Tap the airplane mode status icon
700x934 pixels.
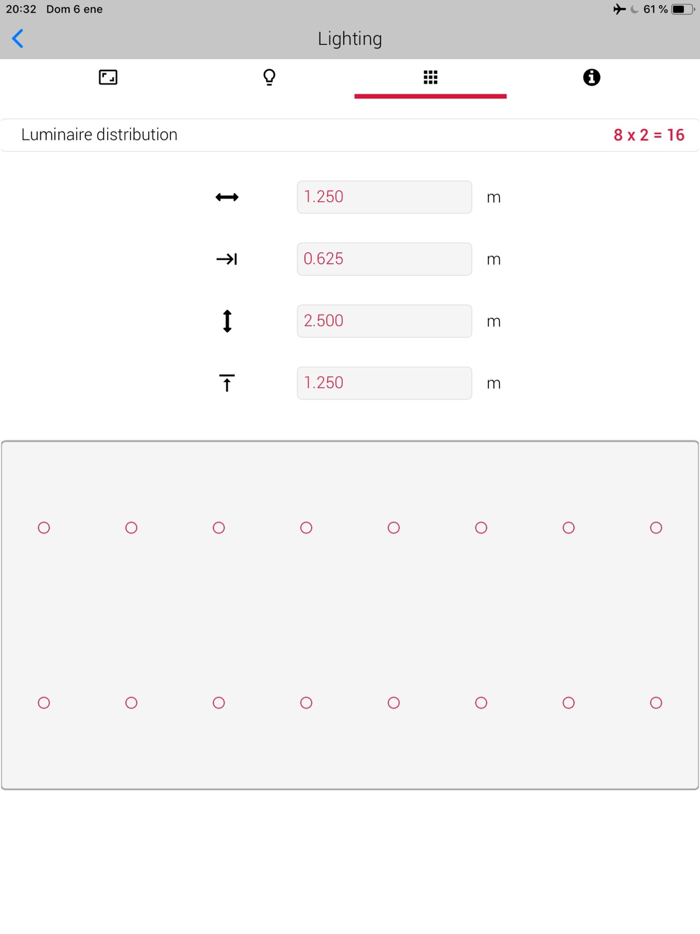621,9
